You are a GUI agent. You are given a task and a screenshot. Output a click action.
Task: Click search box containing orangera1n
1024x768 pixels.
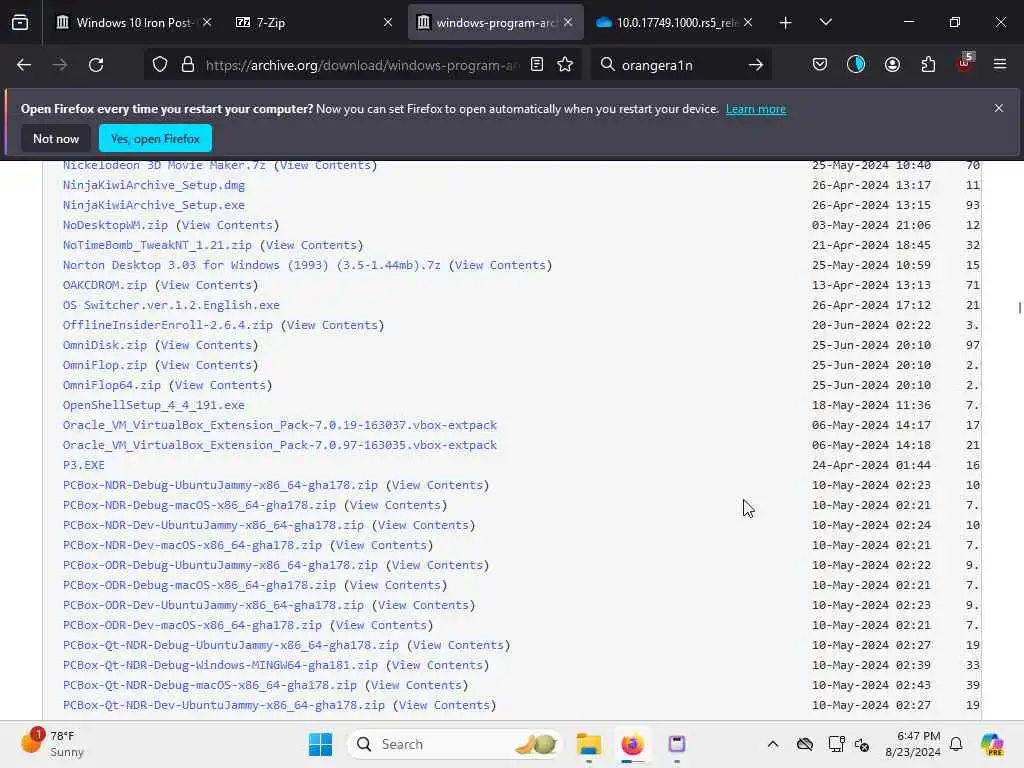[x=679, y=65]
